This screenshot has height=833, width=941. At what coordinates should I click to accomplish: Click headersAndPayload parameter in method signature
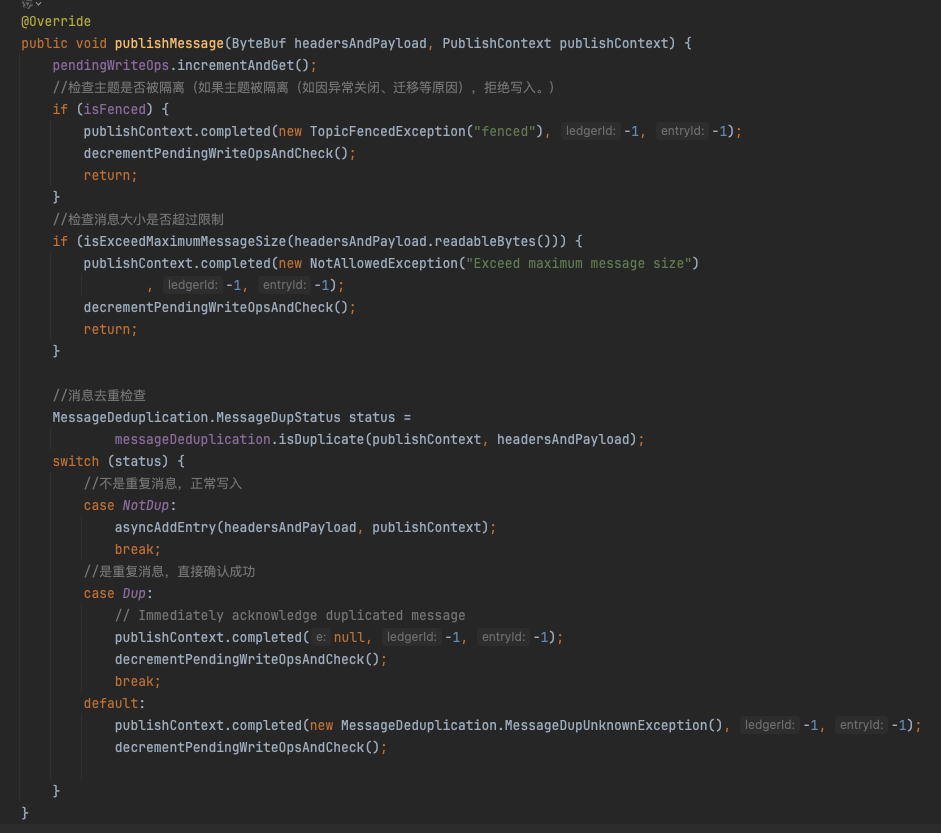360,44
